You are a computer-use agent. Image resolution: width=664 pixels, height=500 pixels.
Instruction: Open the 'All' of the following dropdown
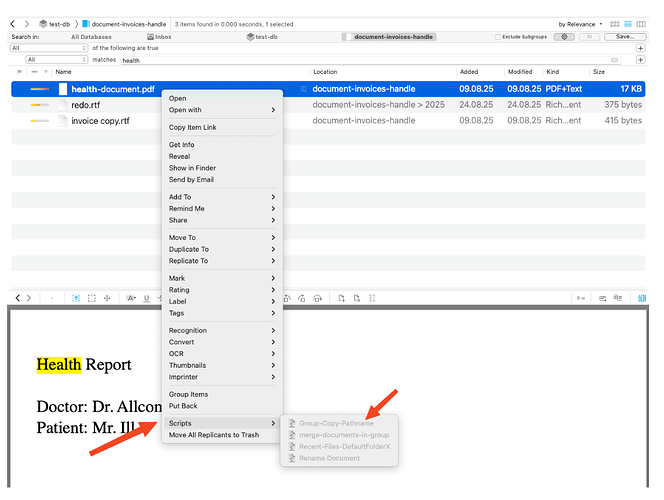tap(48, 48)
